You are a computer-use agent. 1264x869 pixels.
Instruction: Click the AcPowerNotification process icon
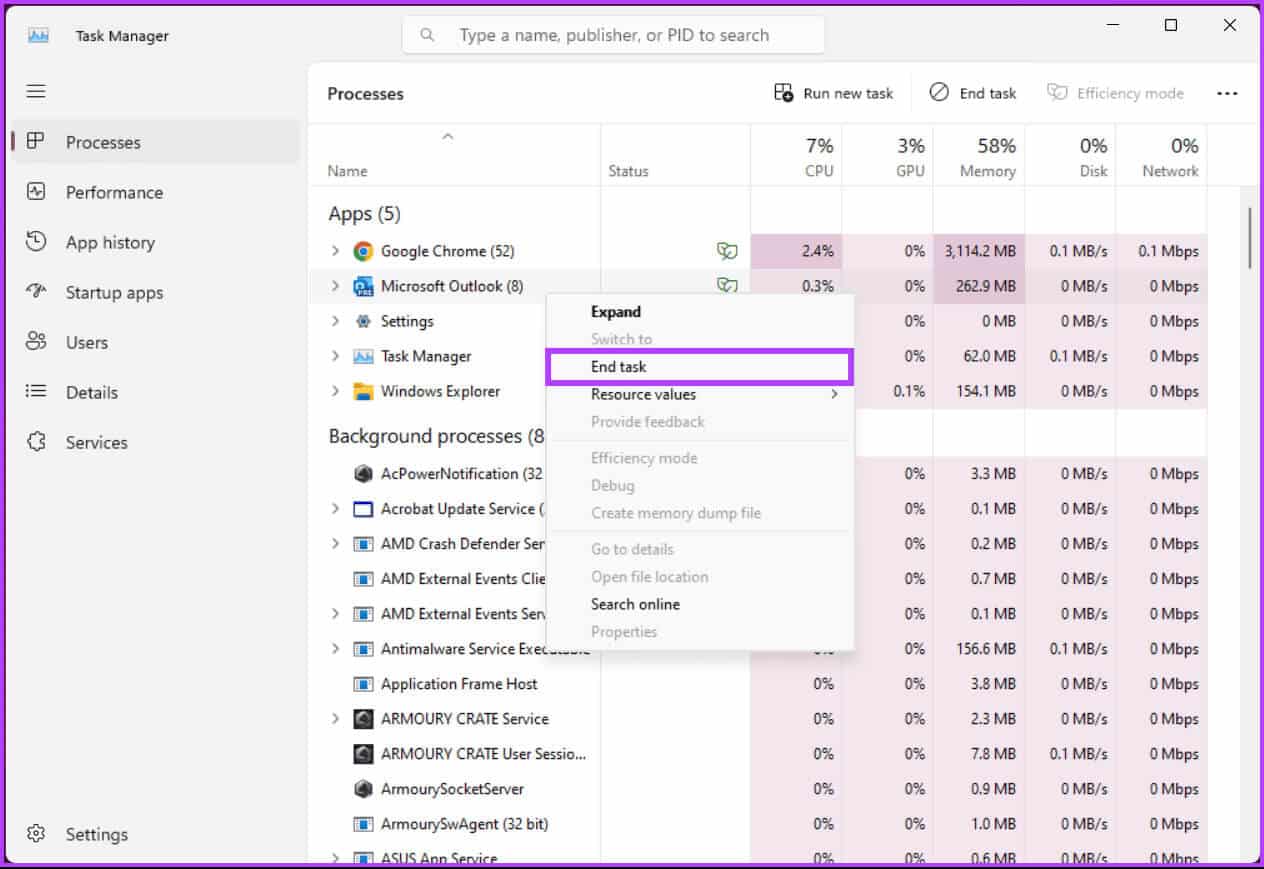(x=363, y=473)
